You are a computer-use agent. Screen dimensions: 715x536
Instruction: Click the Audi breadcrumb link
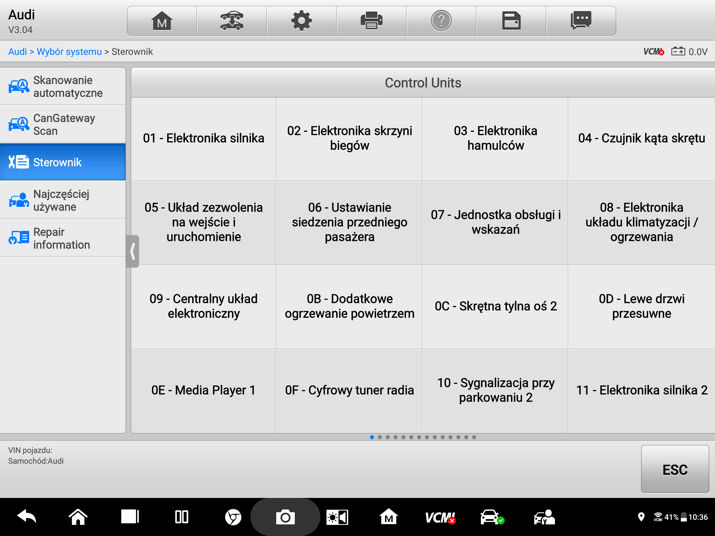tap(17, 52)
